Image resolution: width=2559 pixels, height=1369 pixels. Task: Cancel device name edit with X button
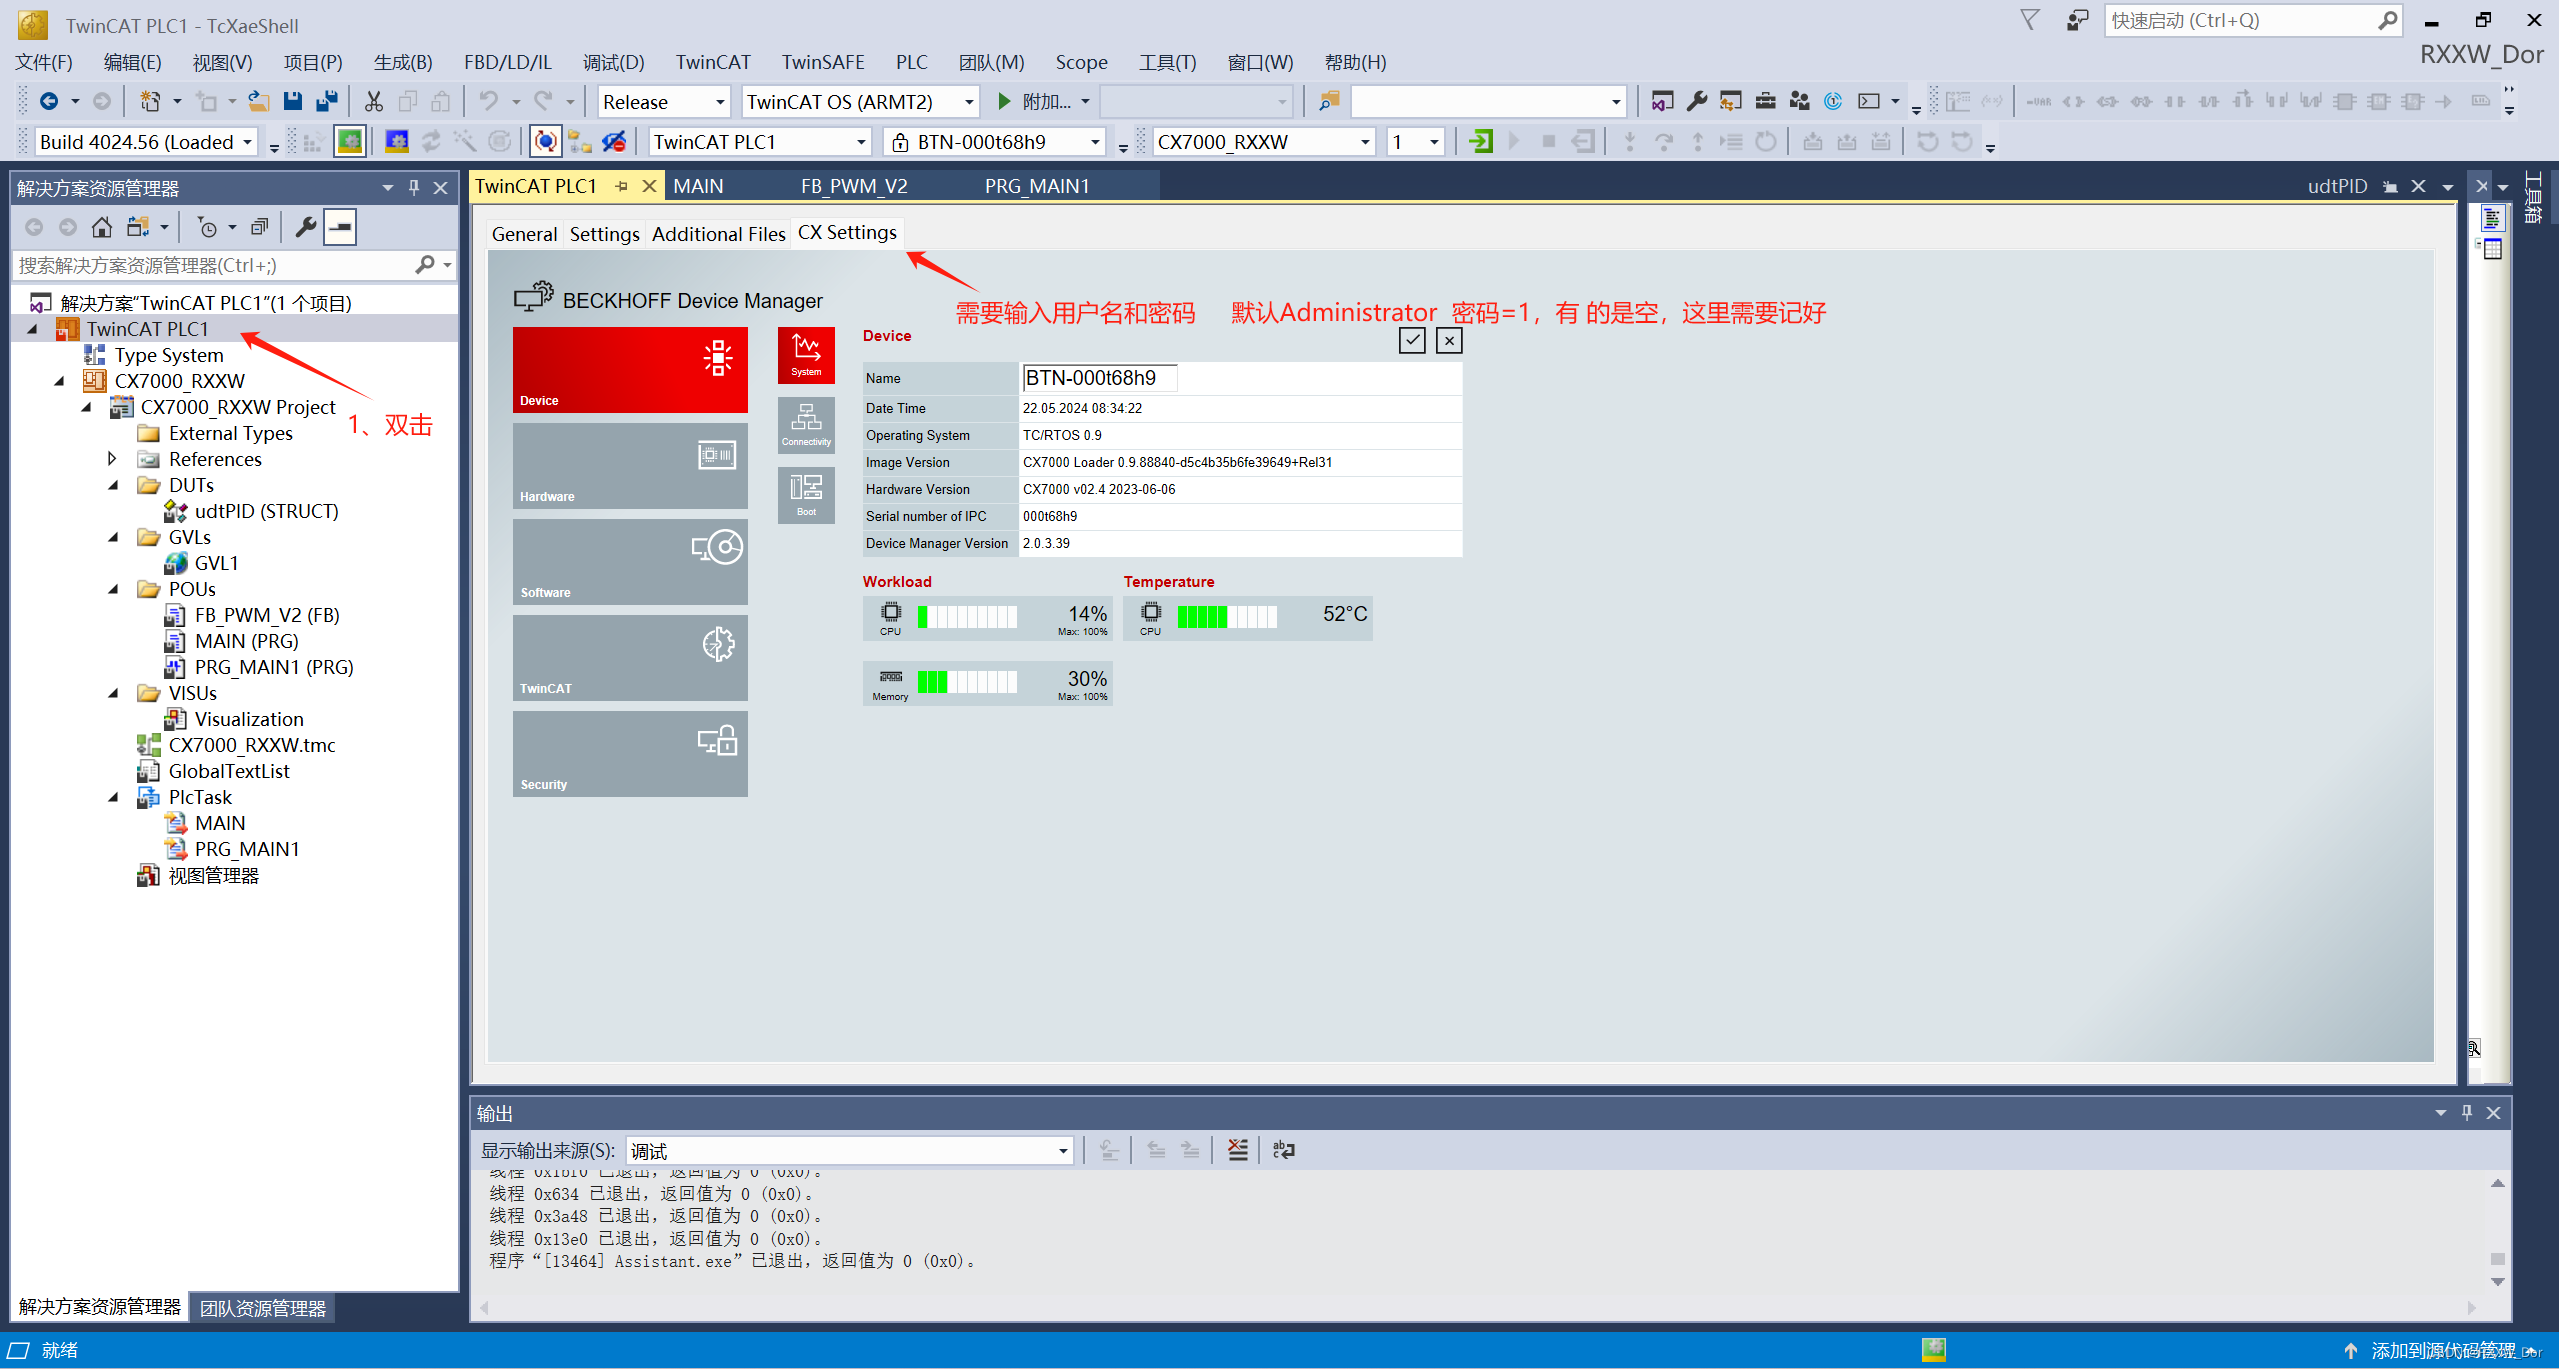(x=1449, y=341)
